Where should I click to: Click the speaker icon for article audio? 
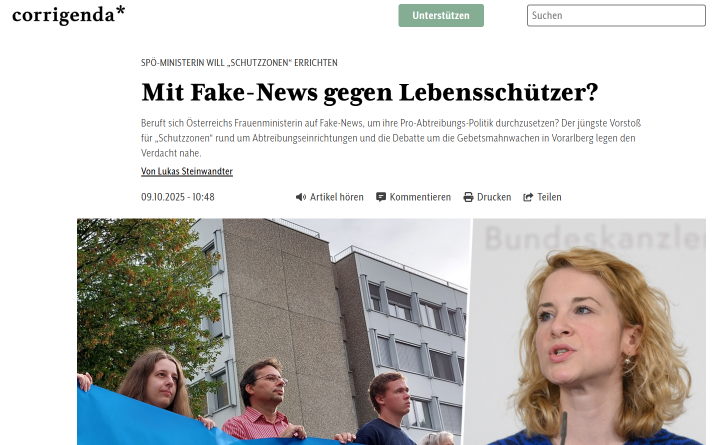coord(301,197)
